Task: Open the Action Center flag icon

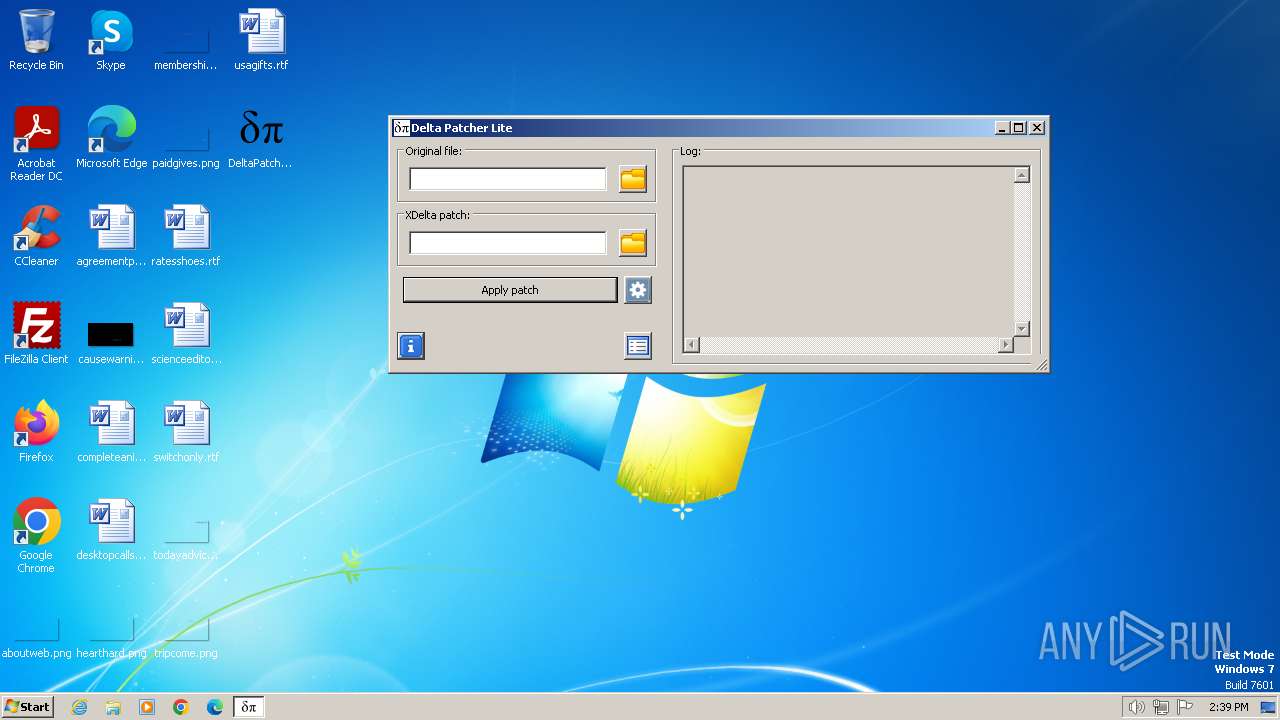Action: (x=1186, y=707)
